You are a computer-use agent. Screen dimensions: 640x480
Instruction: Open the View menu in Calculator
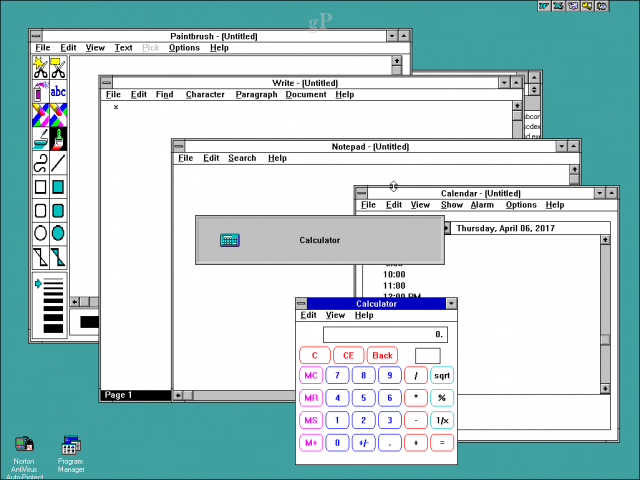click(336, 315)
